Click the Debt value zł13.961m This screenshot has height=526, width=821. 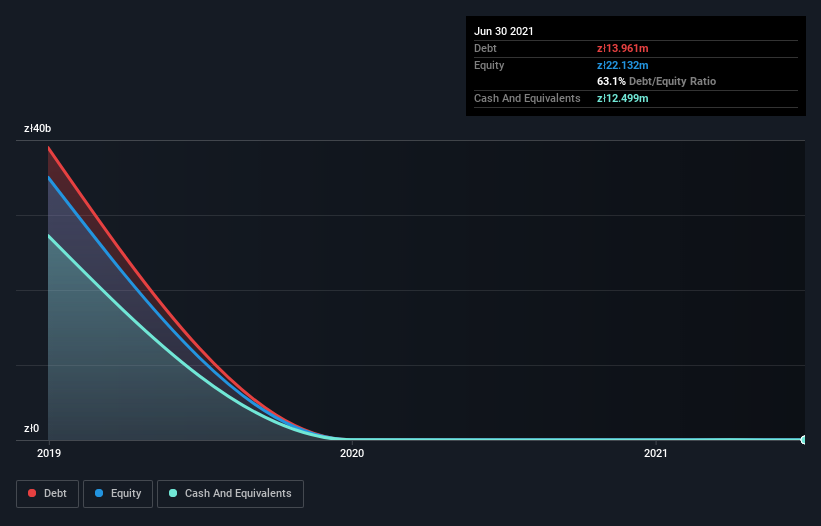tap(623, 49)
